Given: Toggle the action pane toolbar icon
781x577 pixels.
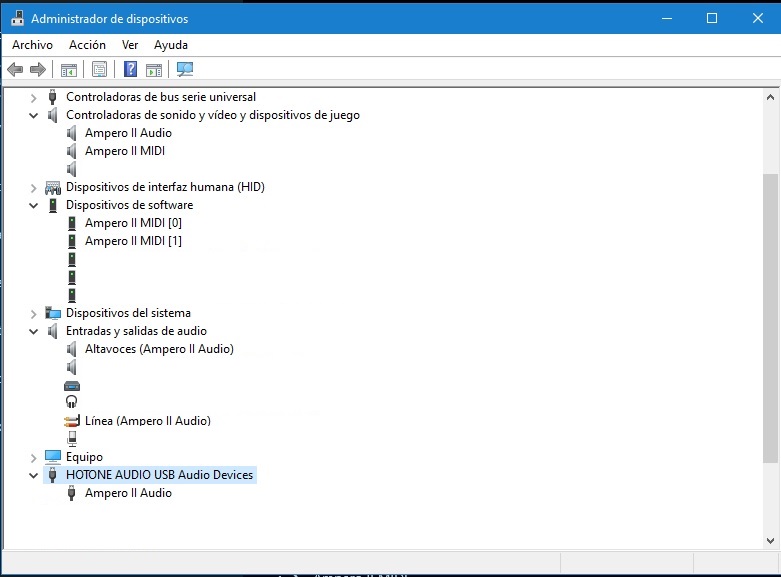Looking at the screenshot, I should coord(154,70).
